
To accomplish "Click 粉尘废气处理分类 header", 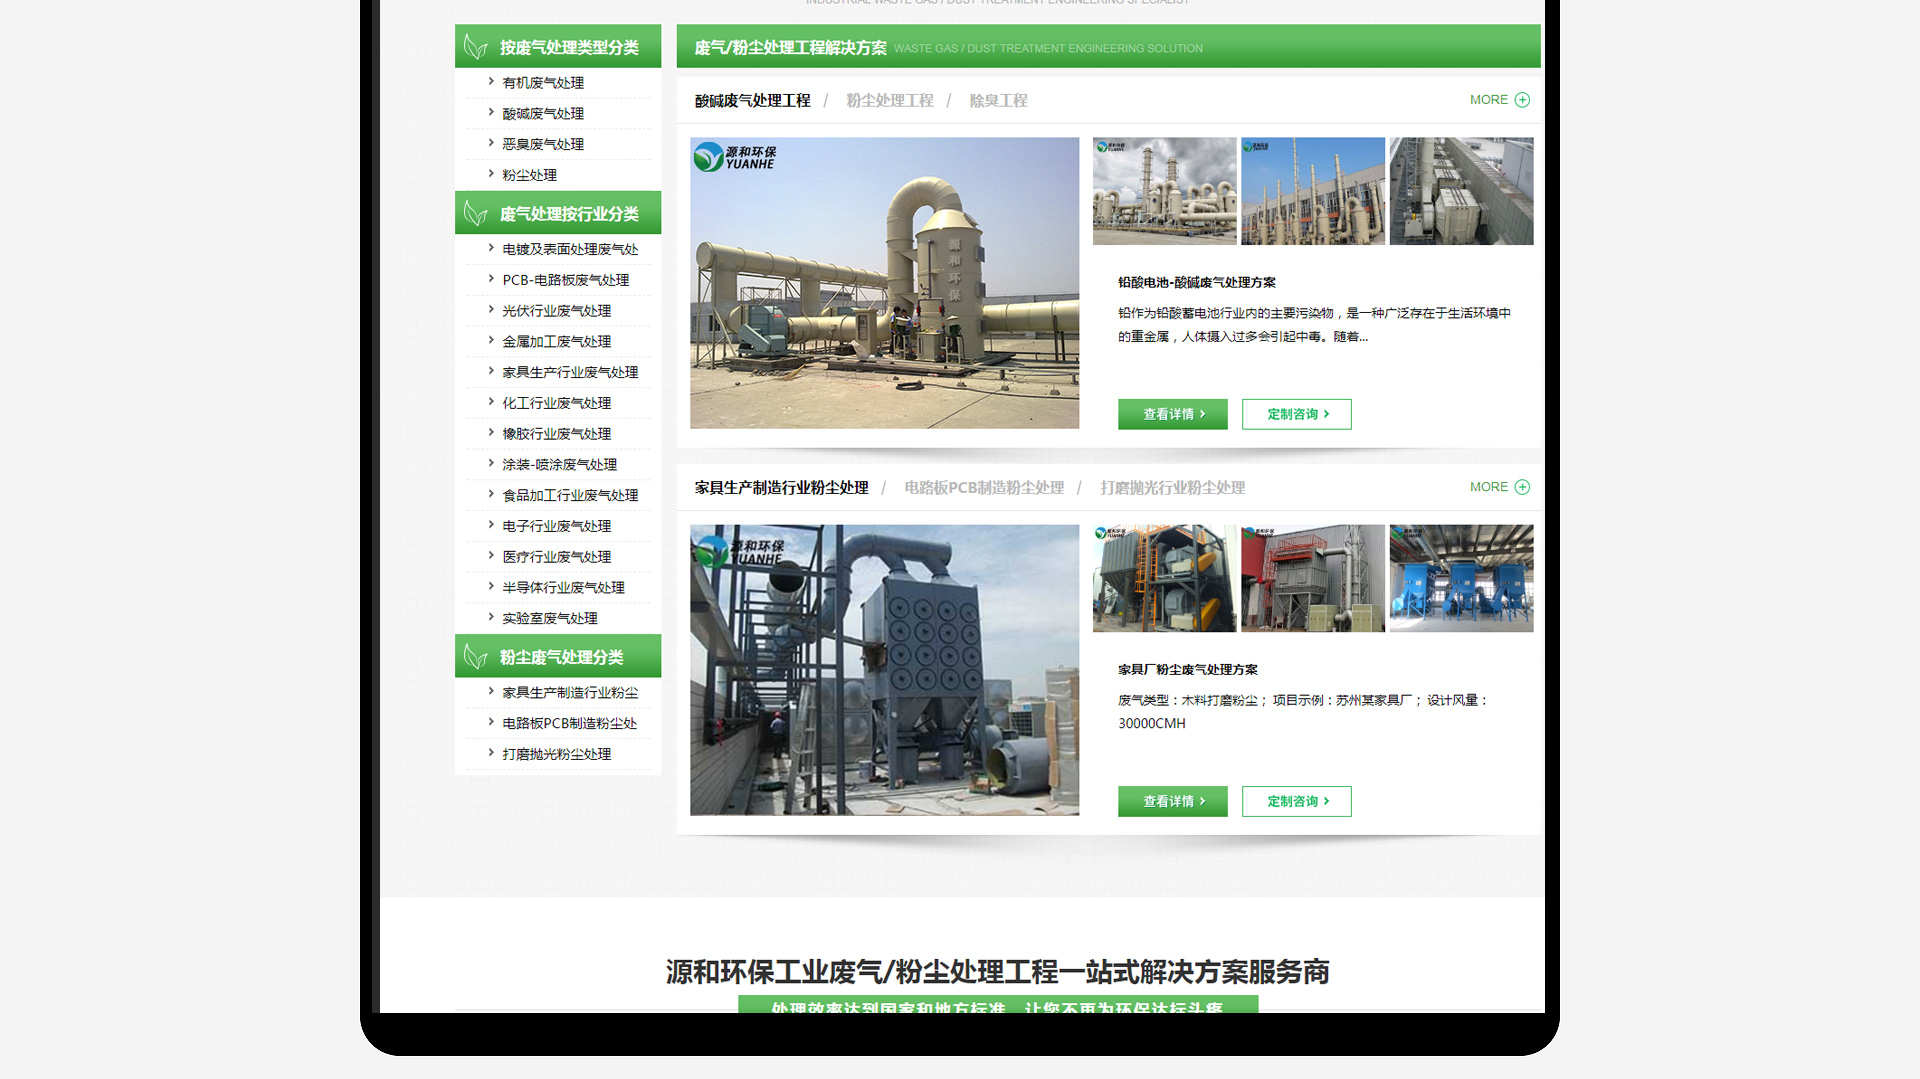I will pyautogui.click(x=558, y=656).
